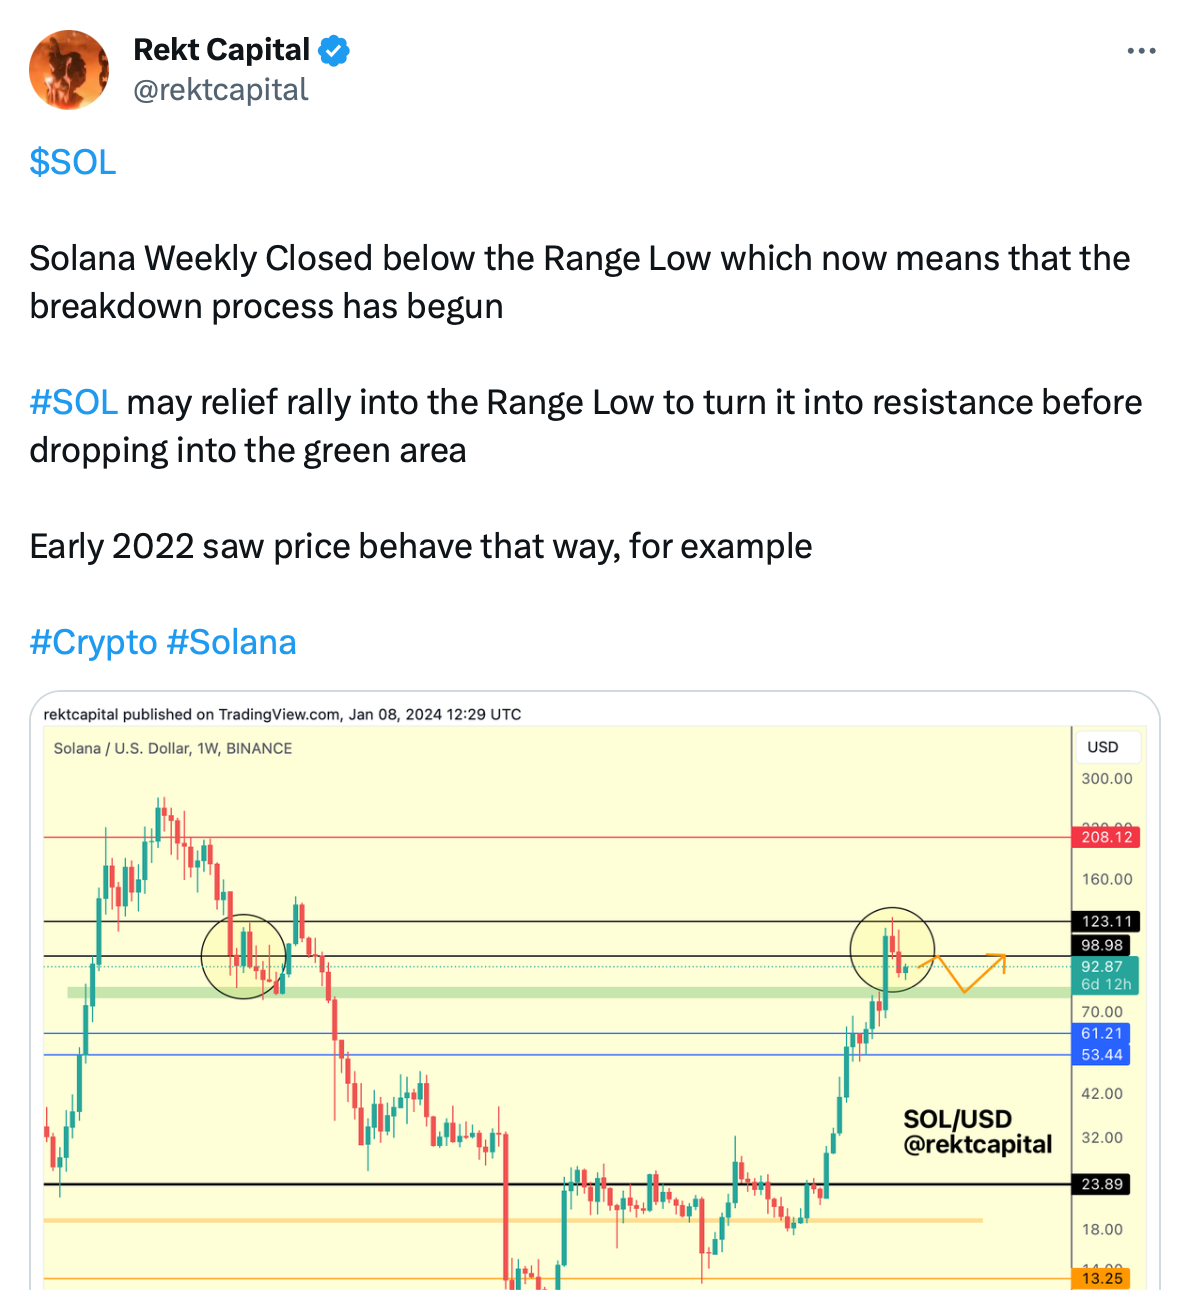The width and height of the screenshot is (1192, 1290).
Task: Click the orange 13.25 price label
Action: pyautogui.click(x=1101, y=1278)
